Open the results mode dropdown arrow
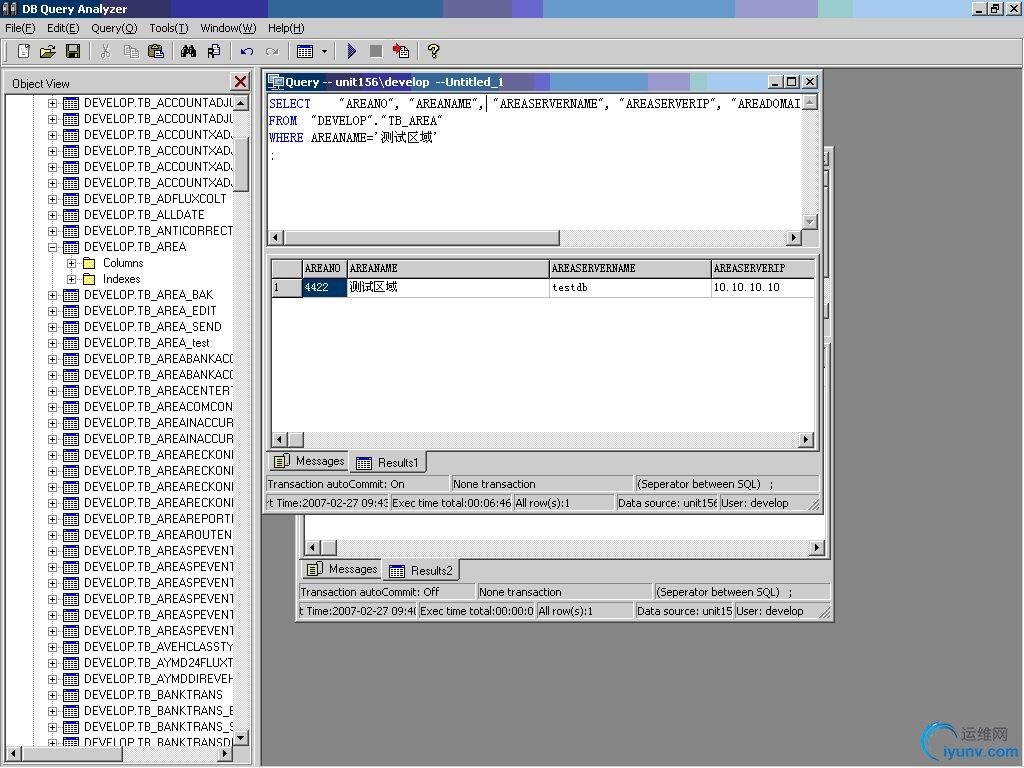This screenshot has width=1024, height=768. coord(324,51)
